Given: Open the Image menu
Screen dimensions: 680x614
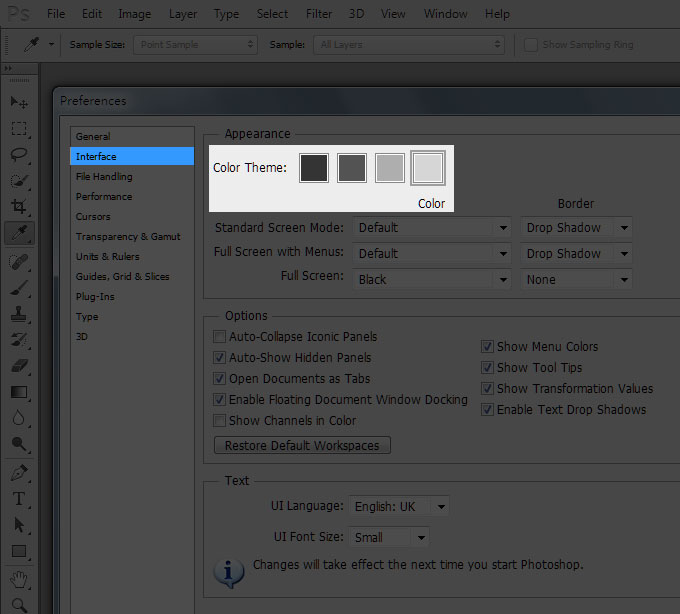Looking at the screenshot, I should point(134,14).
